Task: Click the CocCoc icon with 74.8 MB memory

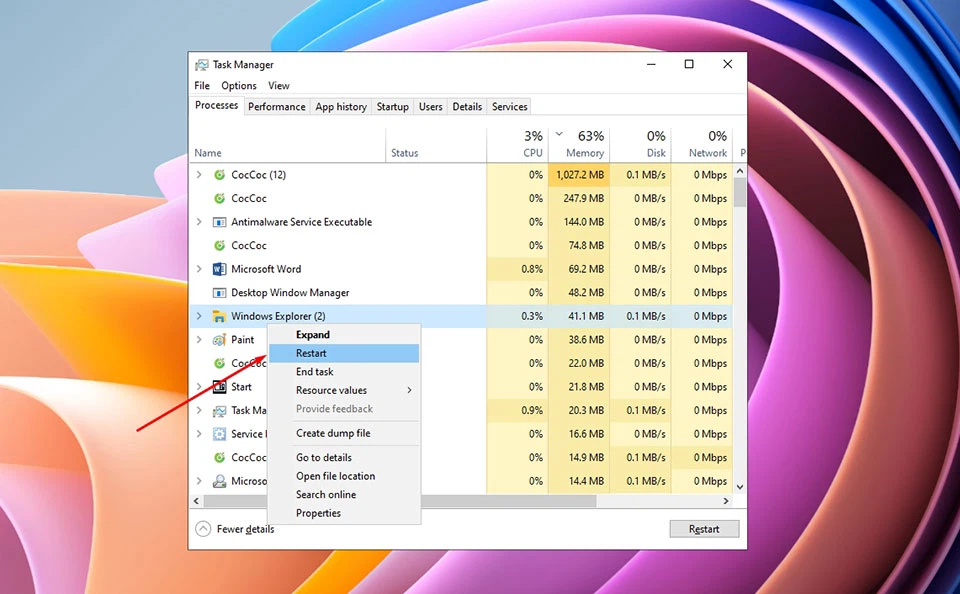Action: [219, 246]
